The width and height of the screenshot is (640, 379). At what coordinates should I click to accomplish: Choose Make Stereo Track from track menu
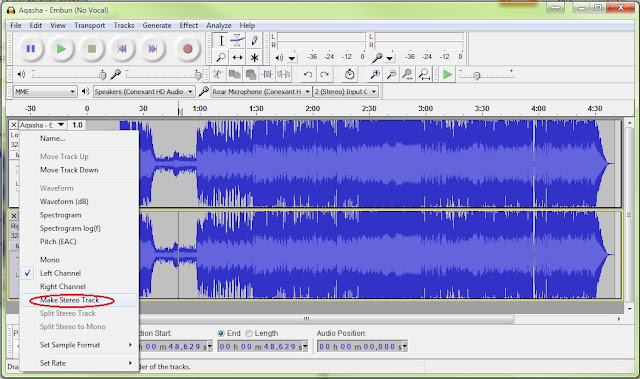click(x=79, y=300)
